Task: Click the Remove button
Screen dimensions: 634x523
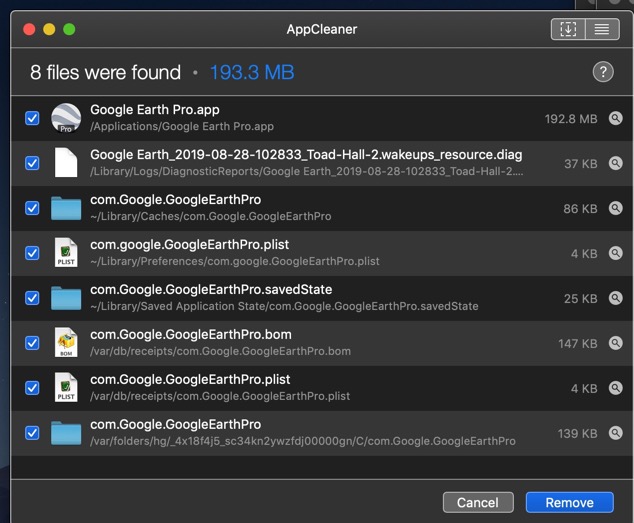Action: pos(569,502)
